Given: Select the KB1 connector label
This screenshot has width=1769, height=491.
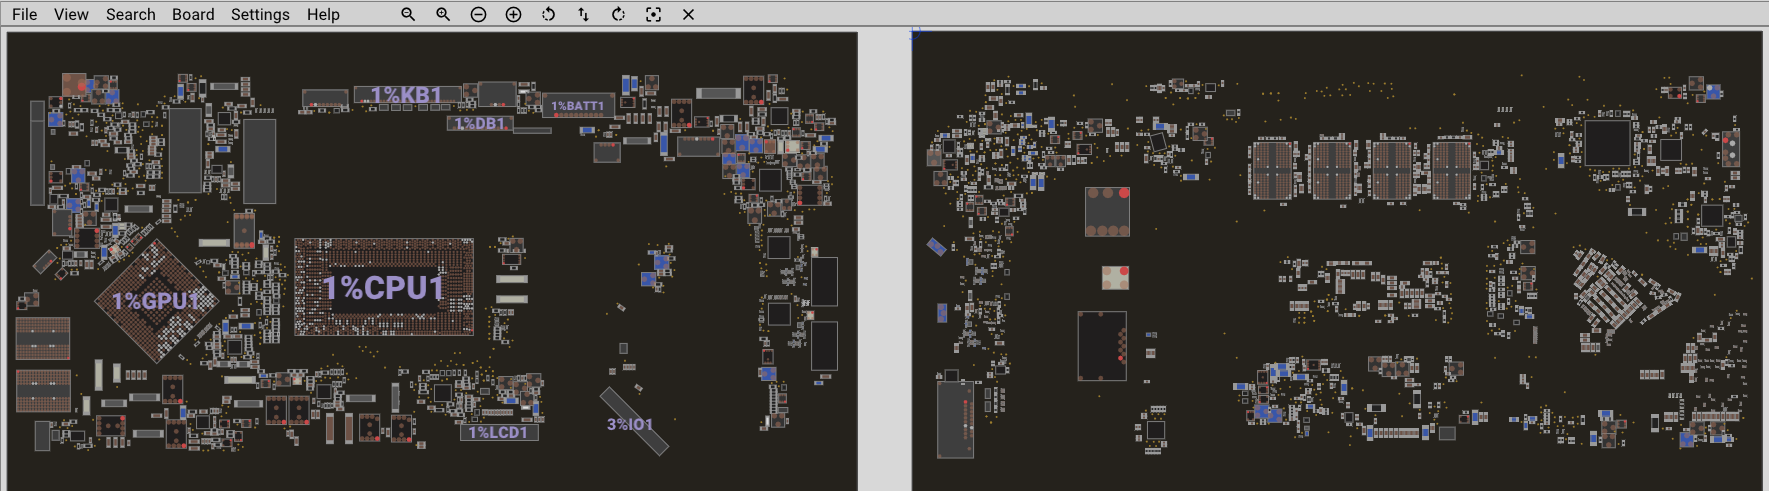Looking at the screenshot, I should pyautogui.click(x=406, y=95).
